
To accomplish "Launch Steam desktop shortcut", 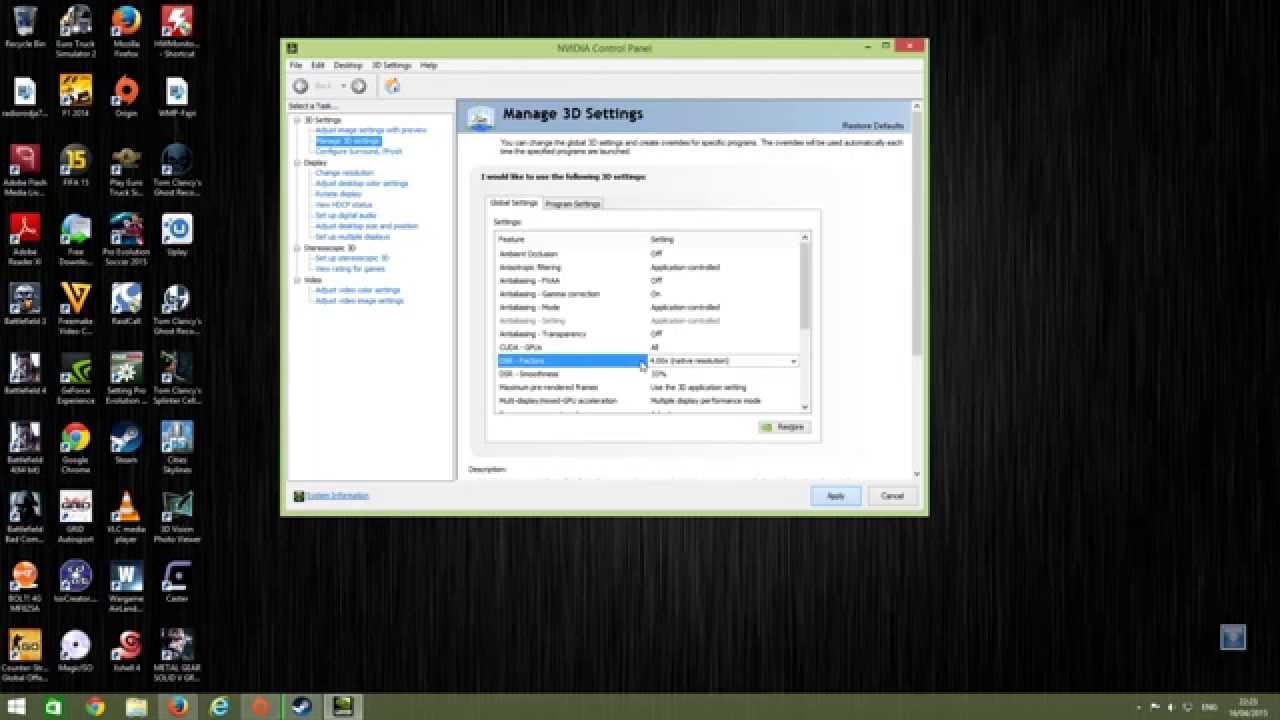I will (x=126, y=443).
